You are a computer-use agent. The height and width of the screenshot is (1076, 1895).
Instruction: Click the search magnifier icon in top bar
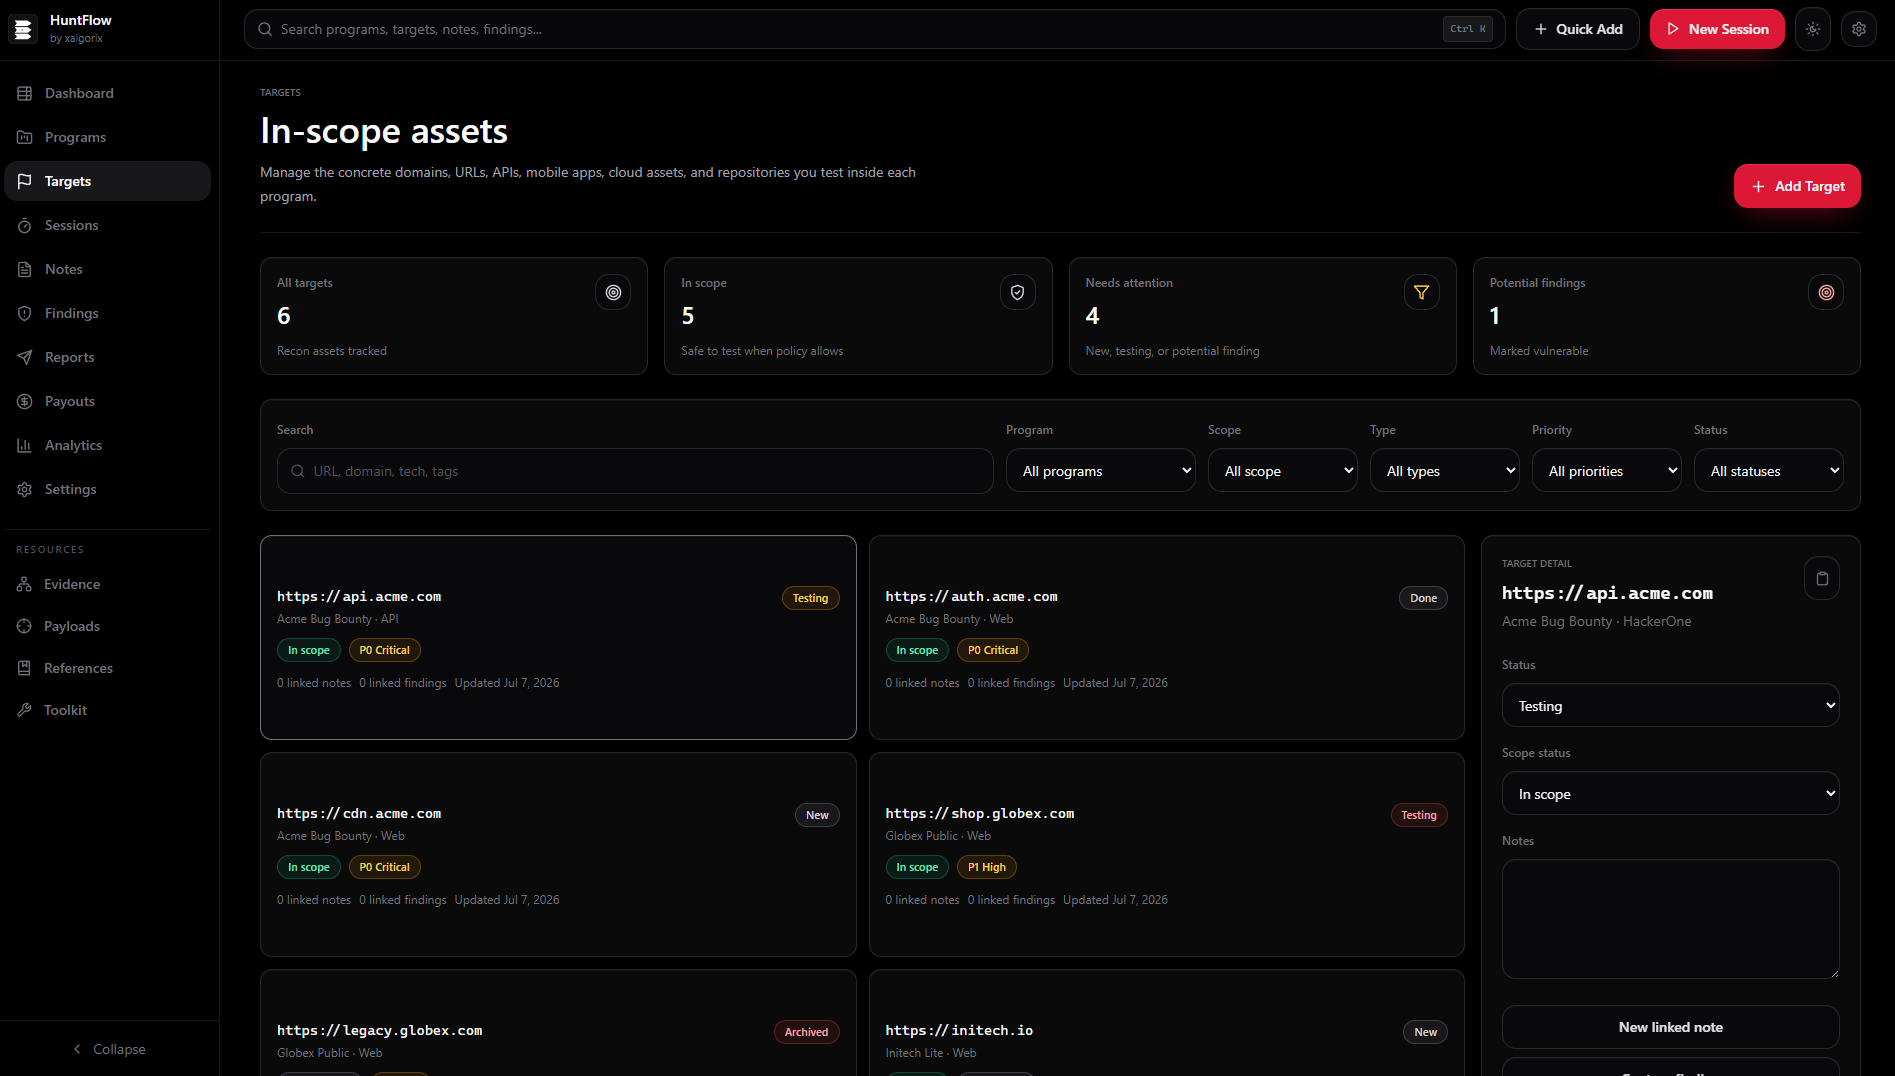click(265, 29)
